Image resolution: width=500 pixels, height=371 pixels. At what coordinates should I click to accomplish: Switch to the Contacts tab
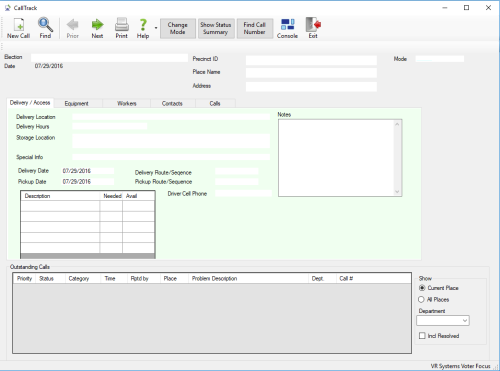click(172, 103)
